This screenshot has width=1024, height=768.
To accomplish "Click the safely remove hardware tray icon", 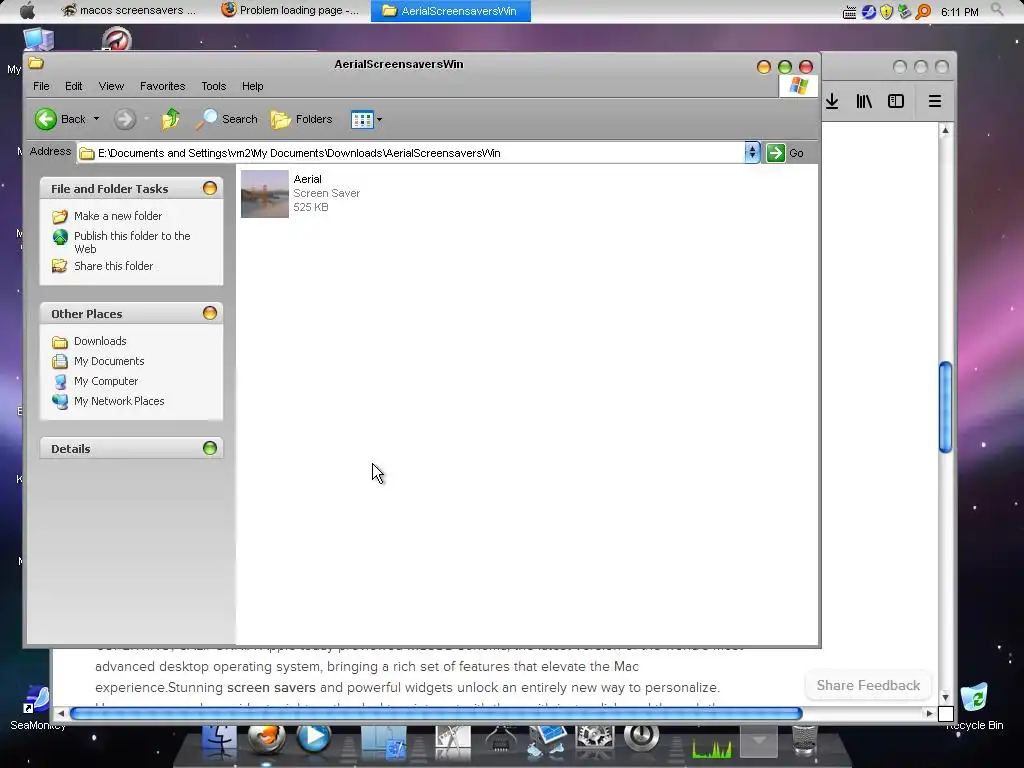I will click(904, 12).
